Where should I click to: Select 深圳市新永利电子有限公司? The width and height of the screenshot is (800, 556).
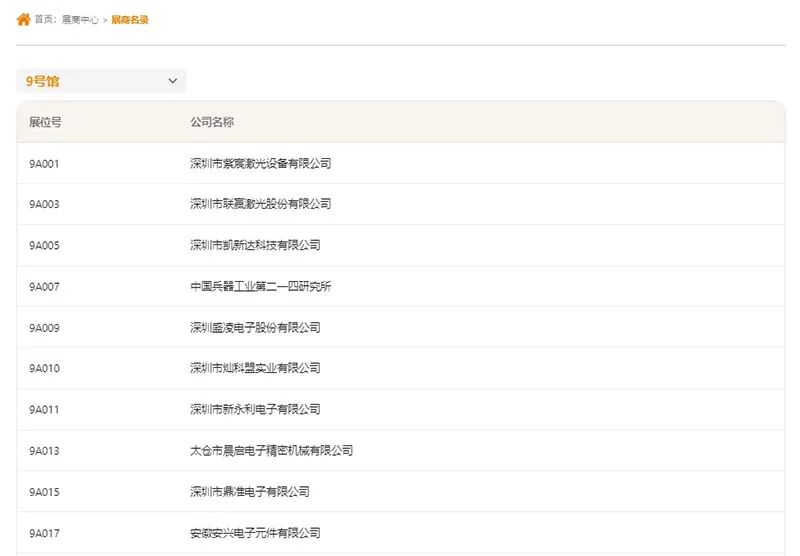[x=255, y=409]
